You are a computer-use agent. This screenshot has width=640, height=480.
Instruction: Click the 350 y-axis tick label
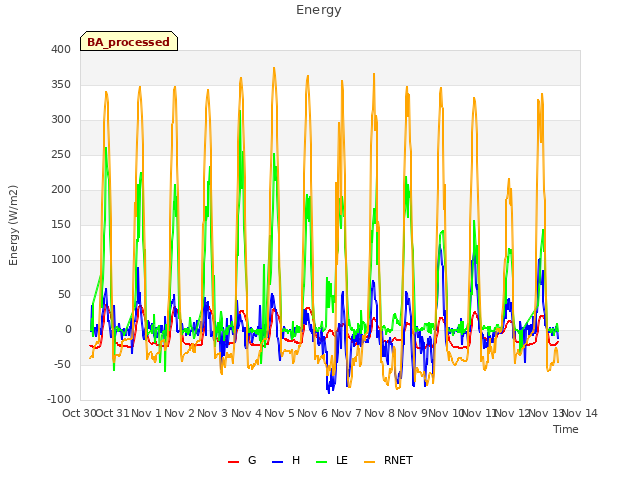tap(61, 84)
